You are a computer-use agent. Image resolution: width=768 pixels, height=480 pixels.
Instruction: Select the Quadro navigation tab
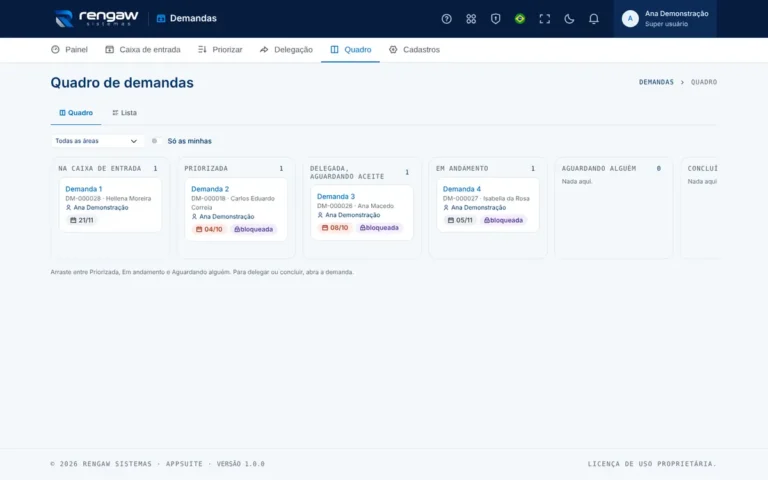351,49
